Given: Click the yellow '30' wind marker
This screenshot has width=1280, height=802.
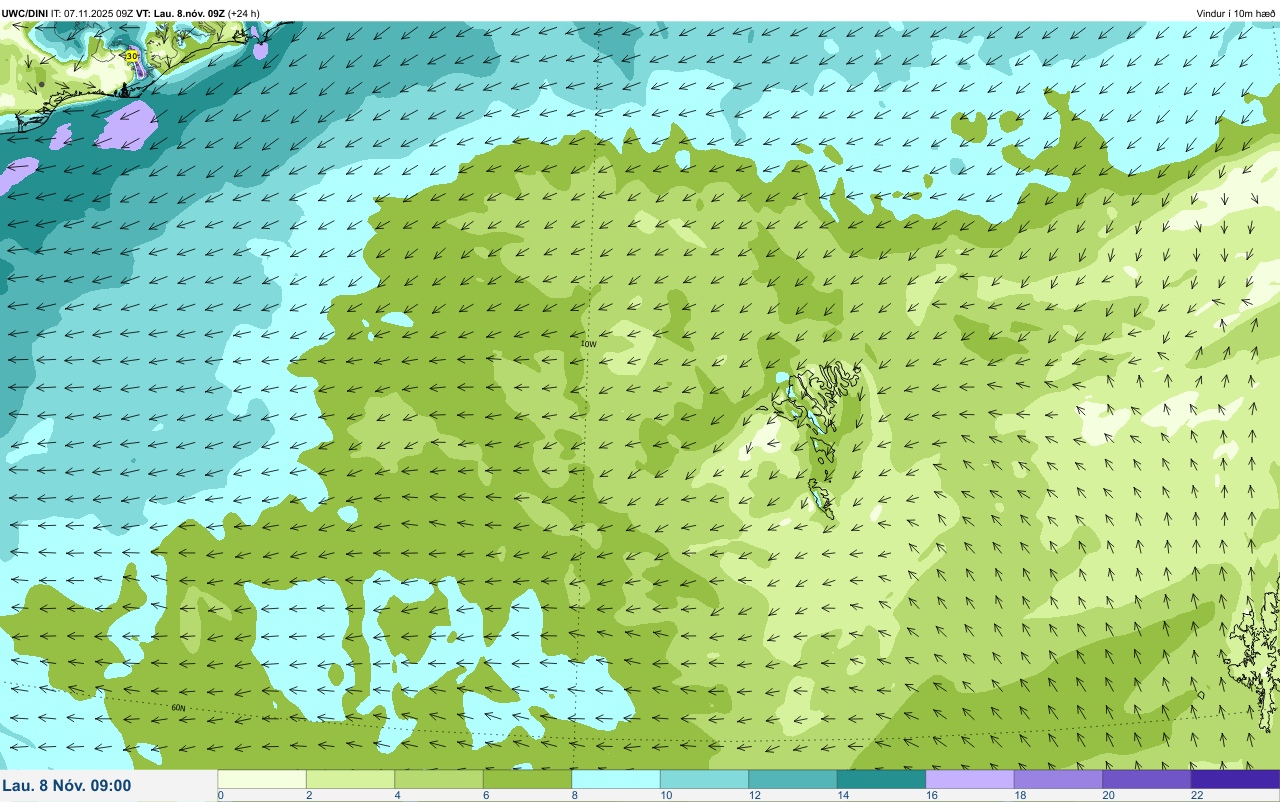Looking at the screenshot, I should [x=132, y=56].
